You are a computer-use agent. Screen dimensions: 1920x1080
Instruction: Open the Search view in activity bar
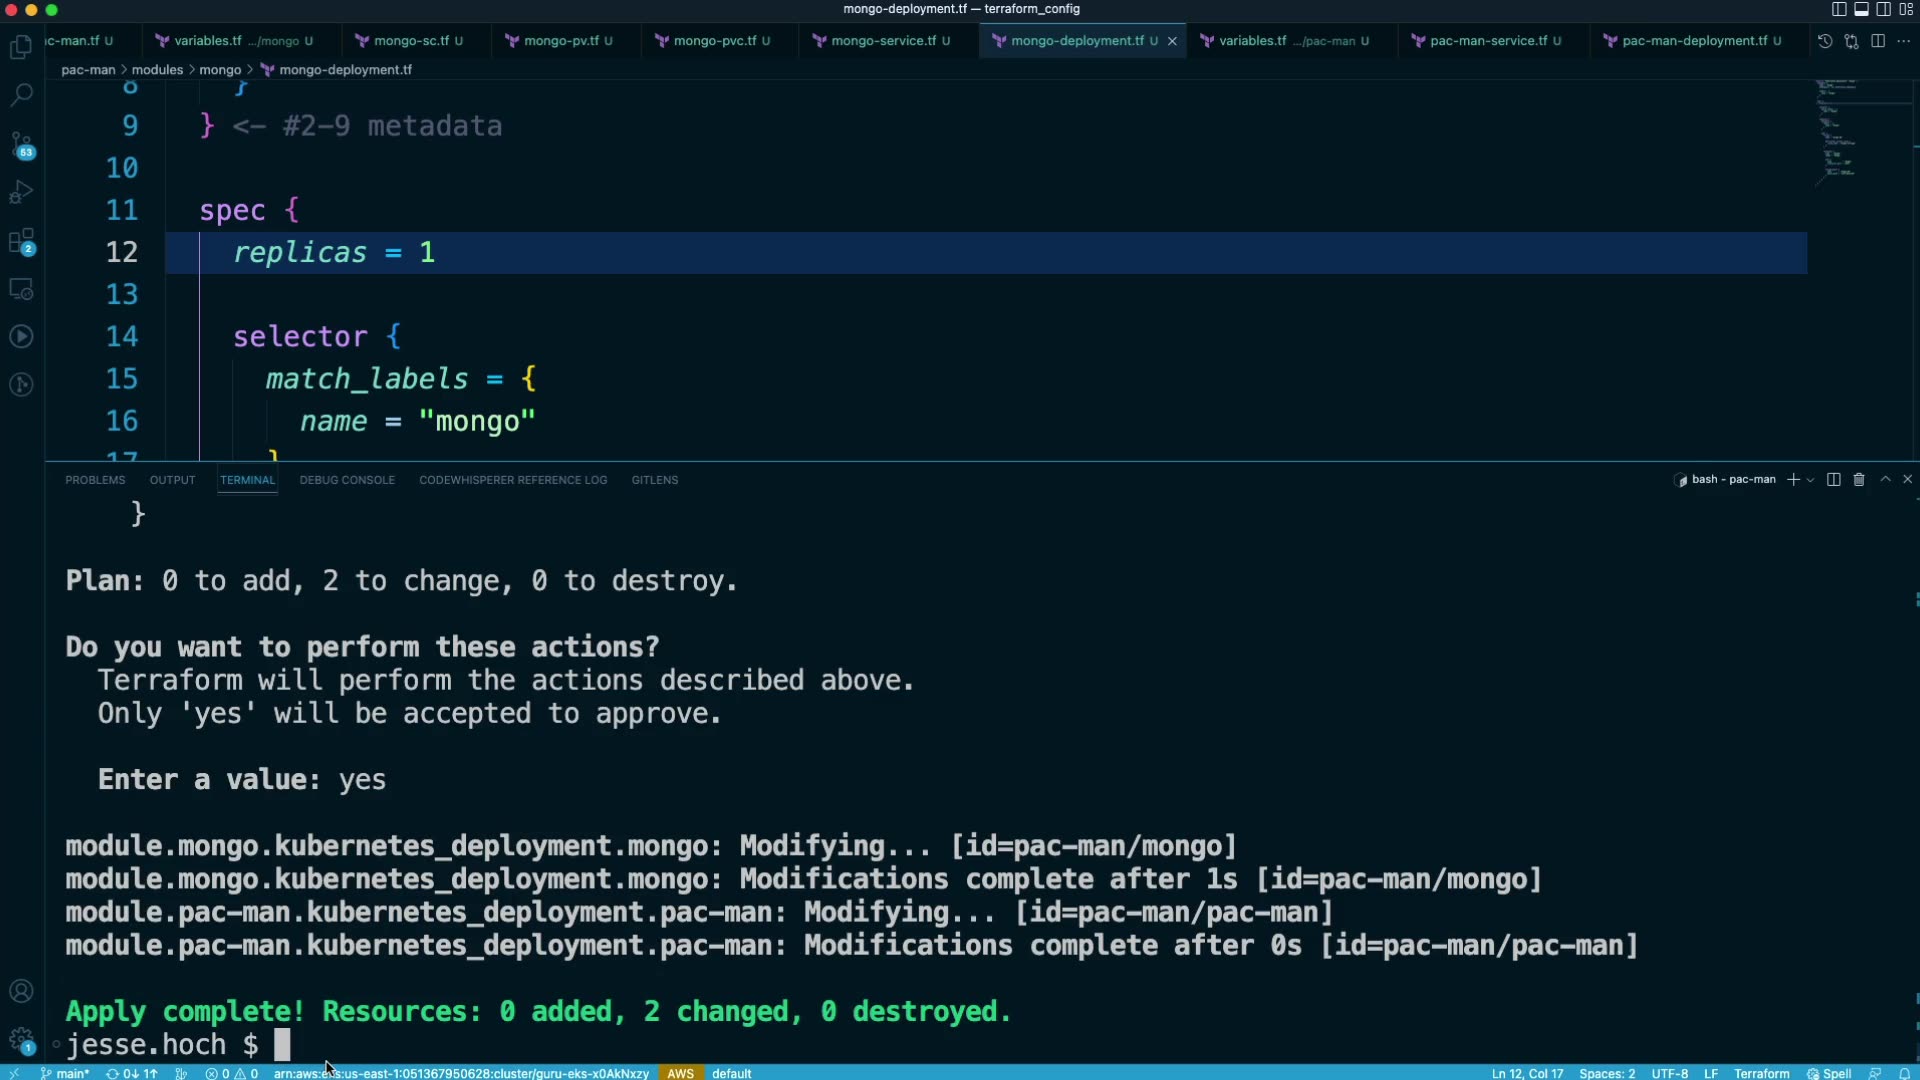tap(22, 95)
